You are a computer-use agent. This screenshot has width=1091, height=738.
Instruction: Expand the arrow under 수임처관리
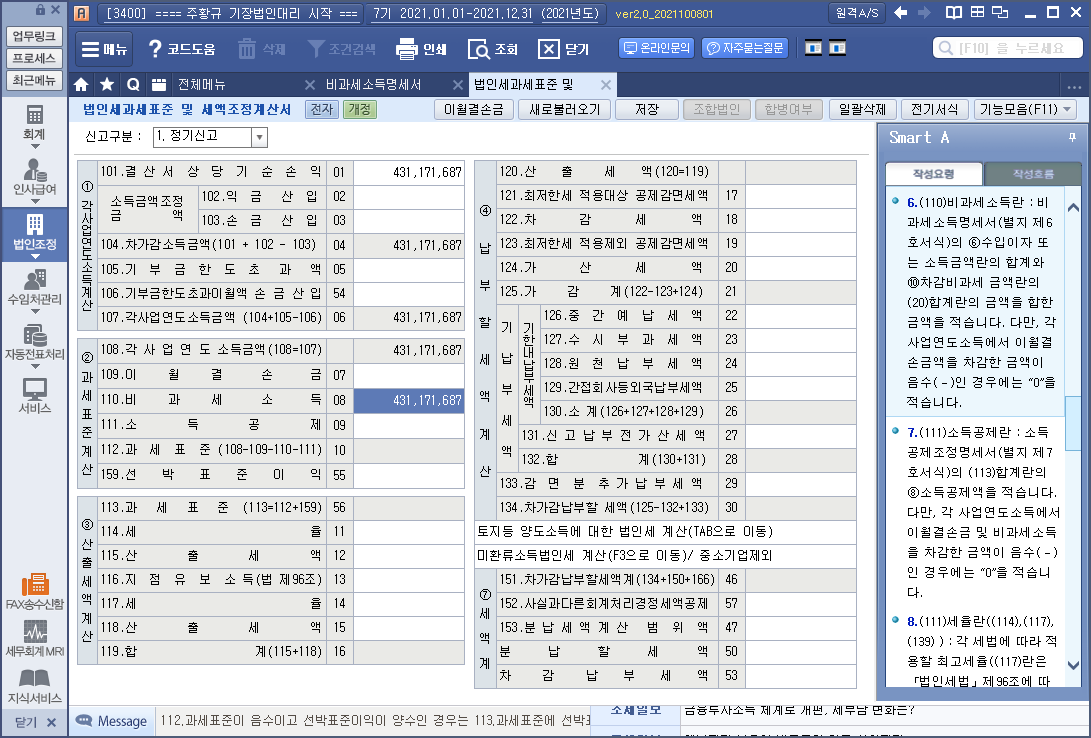34,311
